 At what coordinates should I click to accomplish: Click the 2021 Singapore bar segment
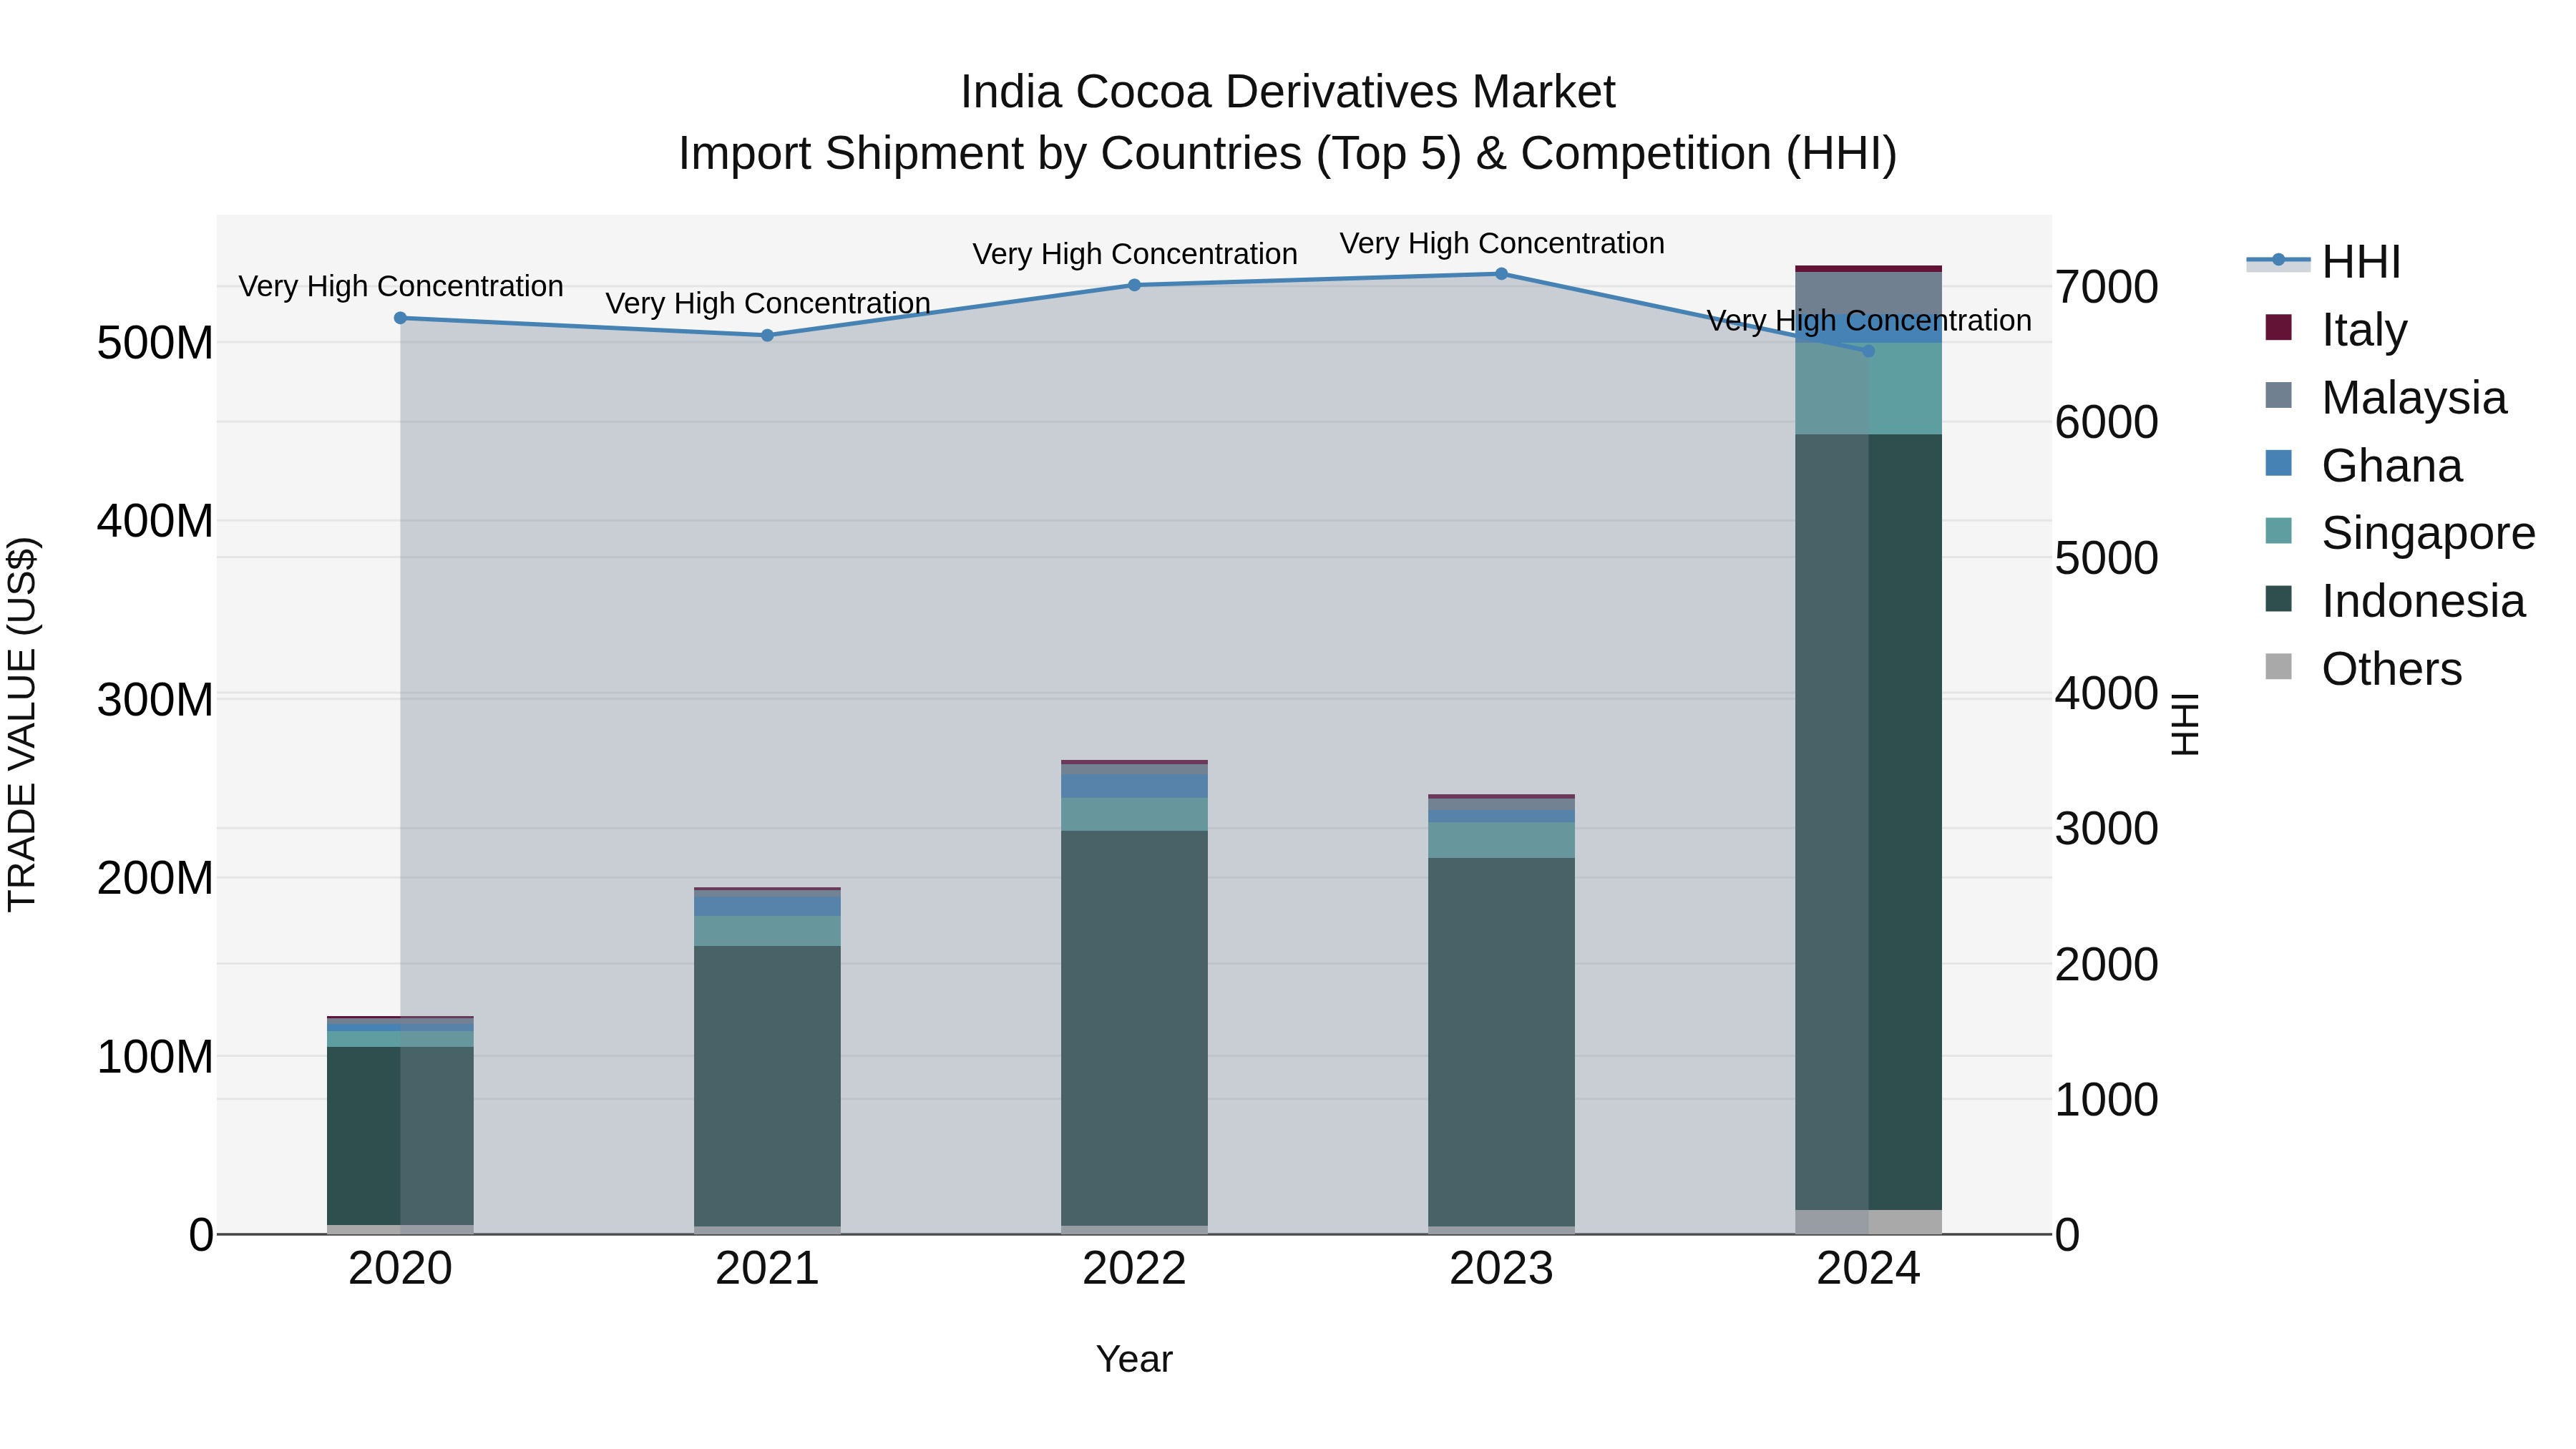point(767,931)
